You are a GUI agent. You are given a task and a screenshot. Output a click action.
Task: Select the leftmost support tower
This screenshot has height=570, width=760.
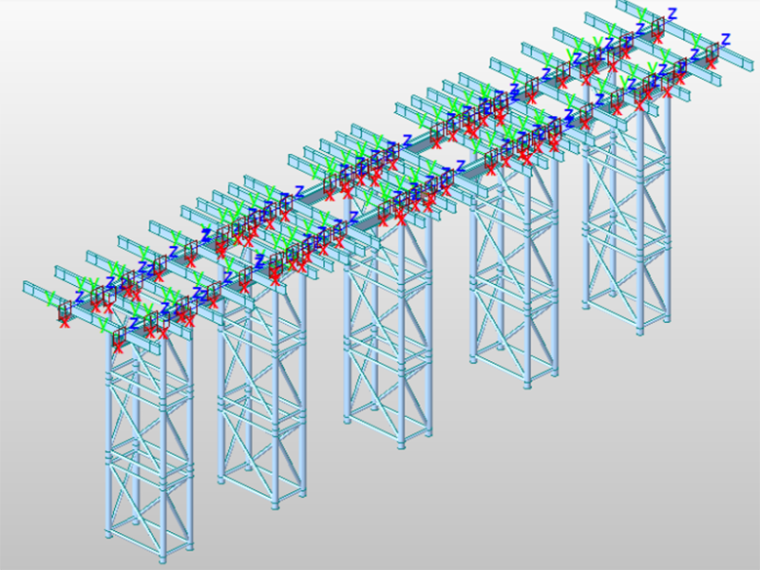point(148,440)
